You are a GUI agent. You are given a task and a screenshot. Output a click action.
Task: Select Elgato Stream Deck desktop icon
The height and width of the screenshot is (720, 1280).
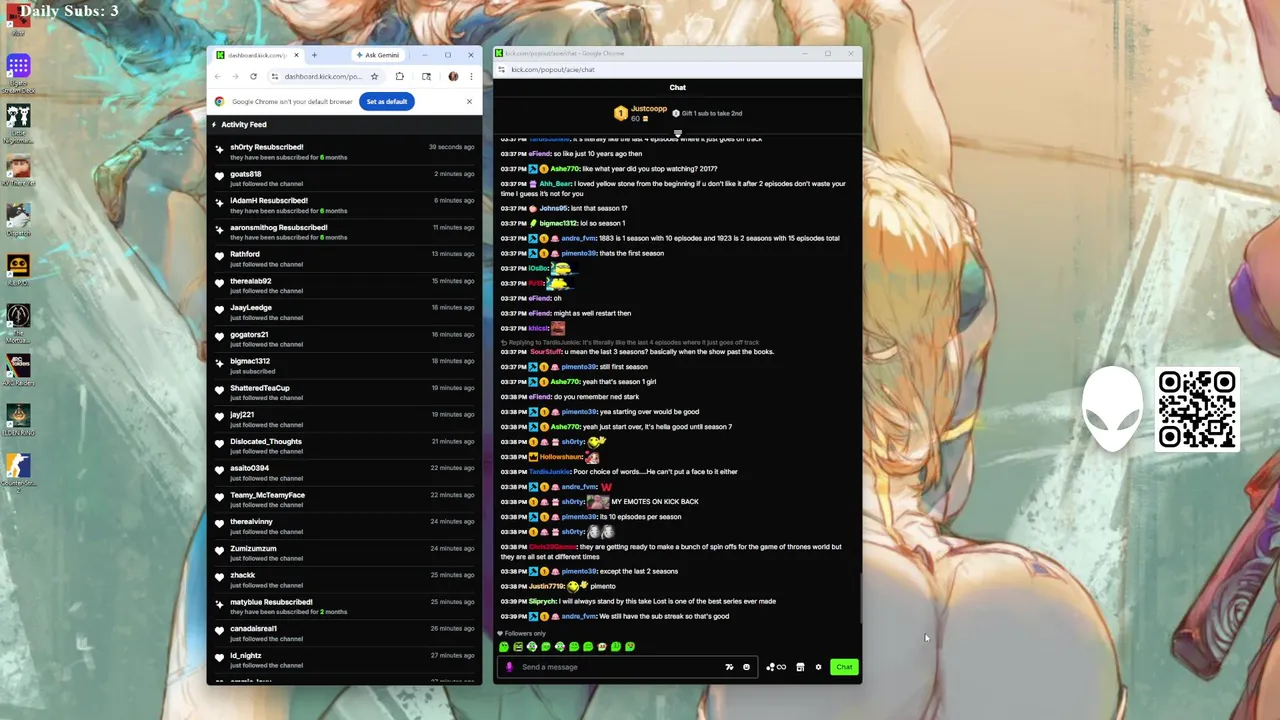(x=18, y=74)
